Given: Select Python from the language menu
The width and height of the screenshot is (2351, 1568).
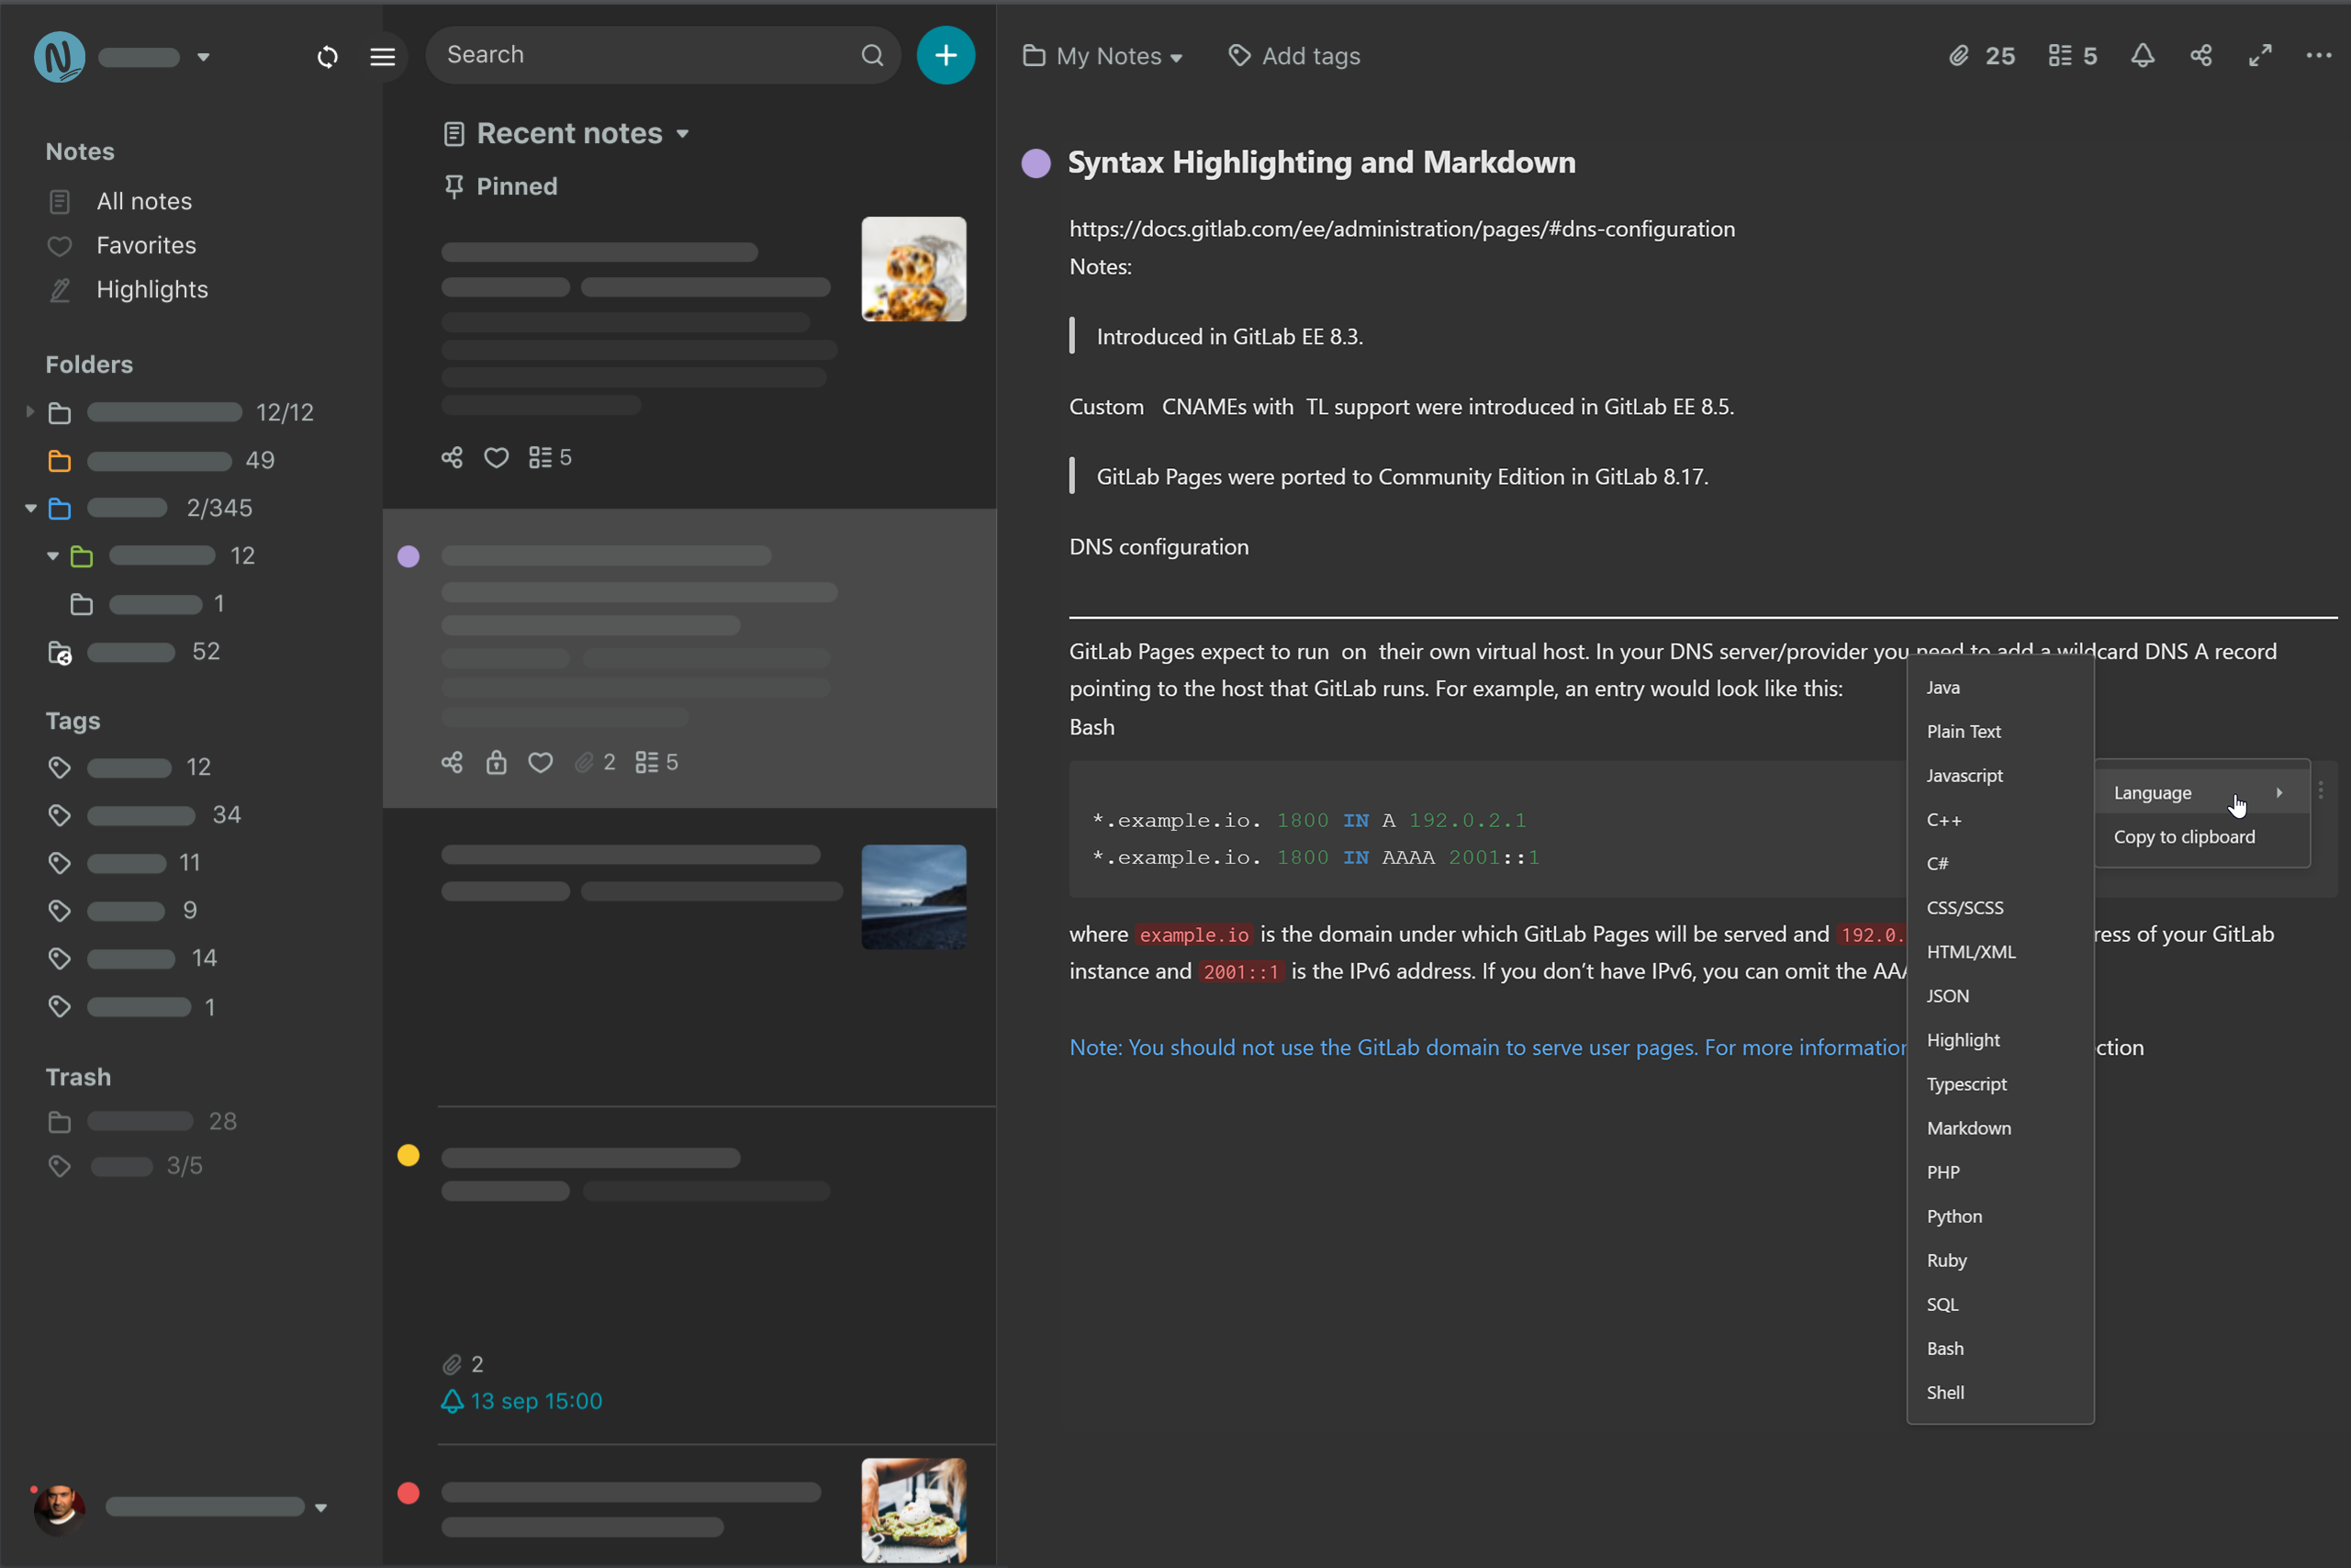Looking at the screenshot, I should click(1954, 1216).
